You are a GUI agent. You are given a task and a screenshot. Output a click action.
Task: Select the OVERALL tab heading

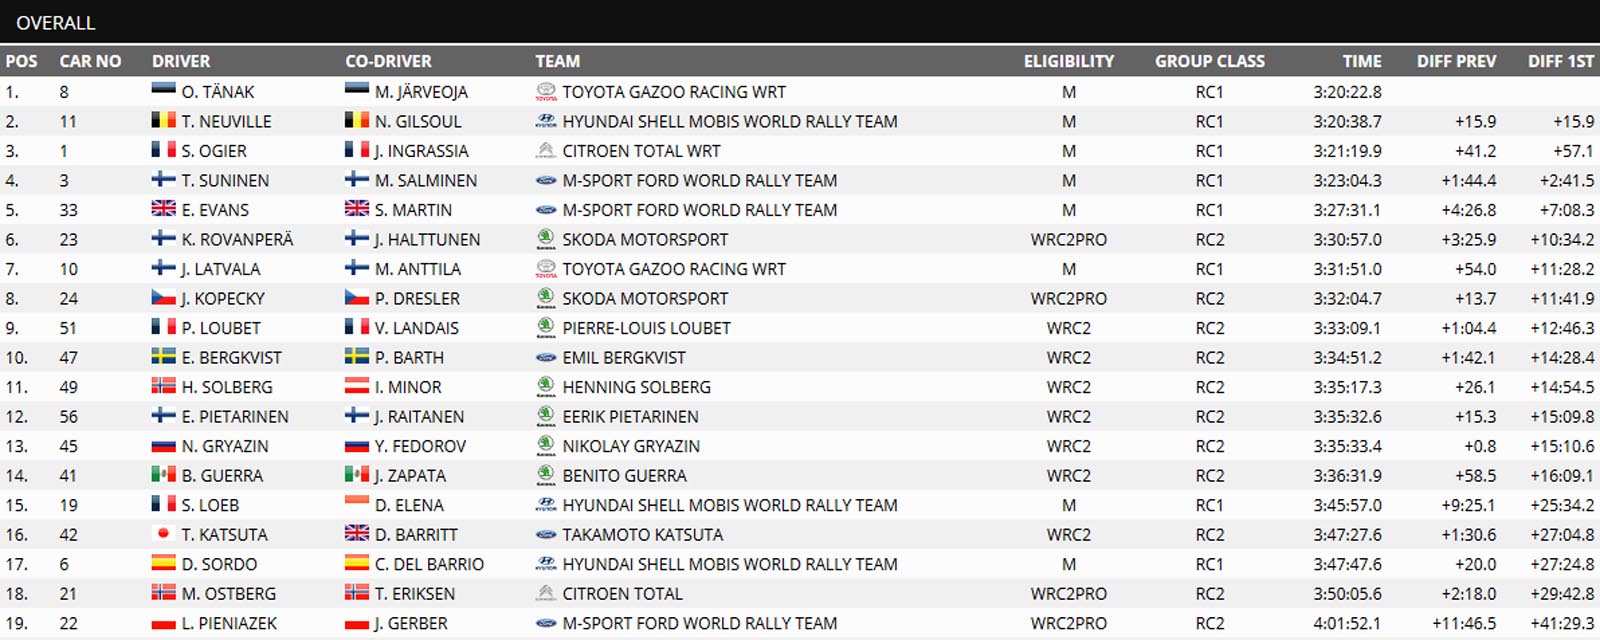(x=56, y=22)
